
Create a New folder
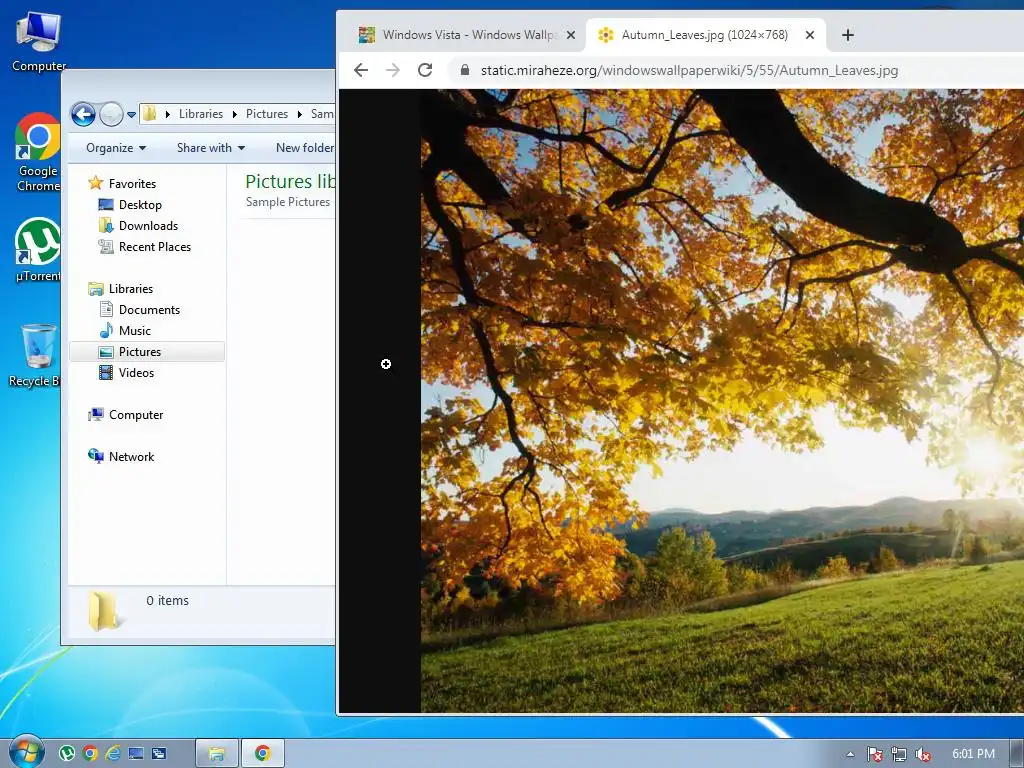point(304,148)
